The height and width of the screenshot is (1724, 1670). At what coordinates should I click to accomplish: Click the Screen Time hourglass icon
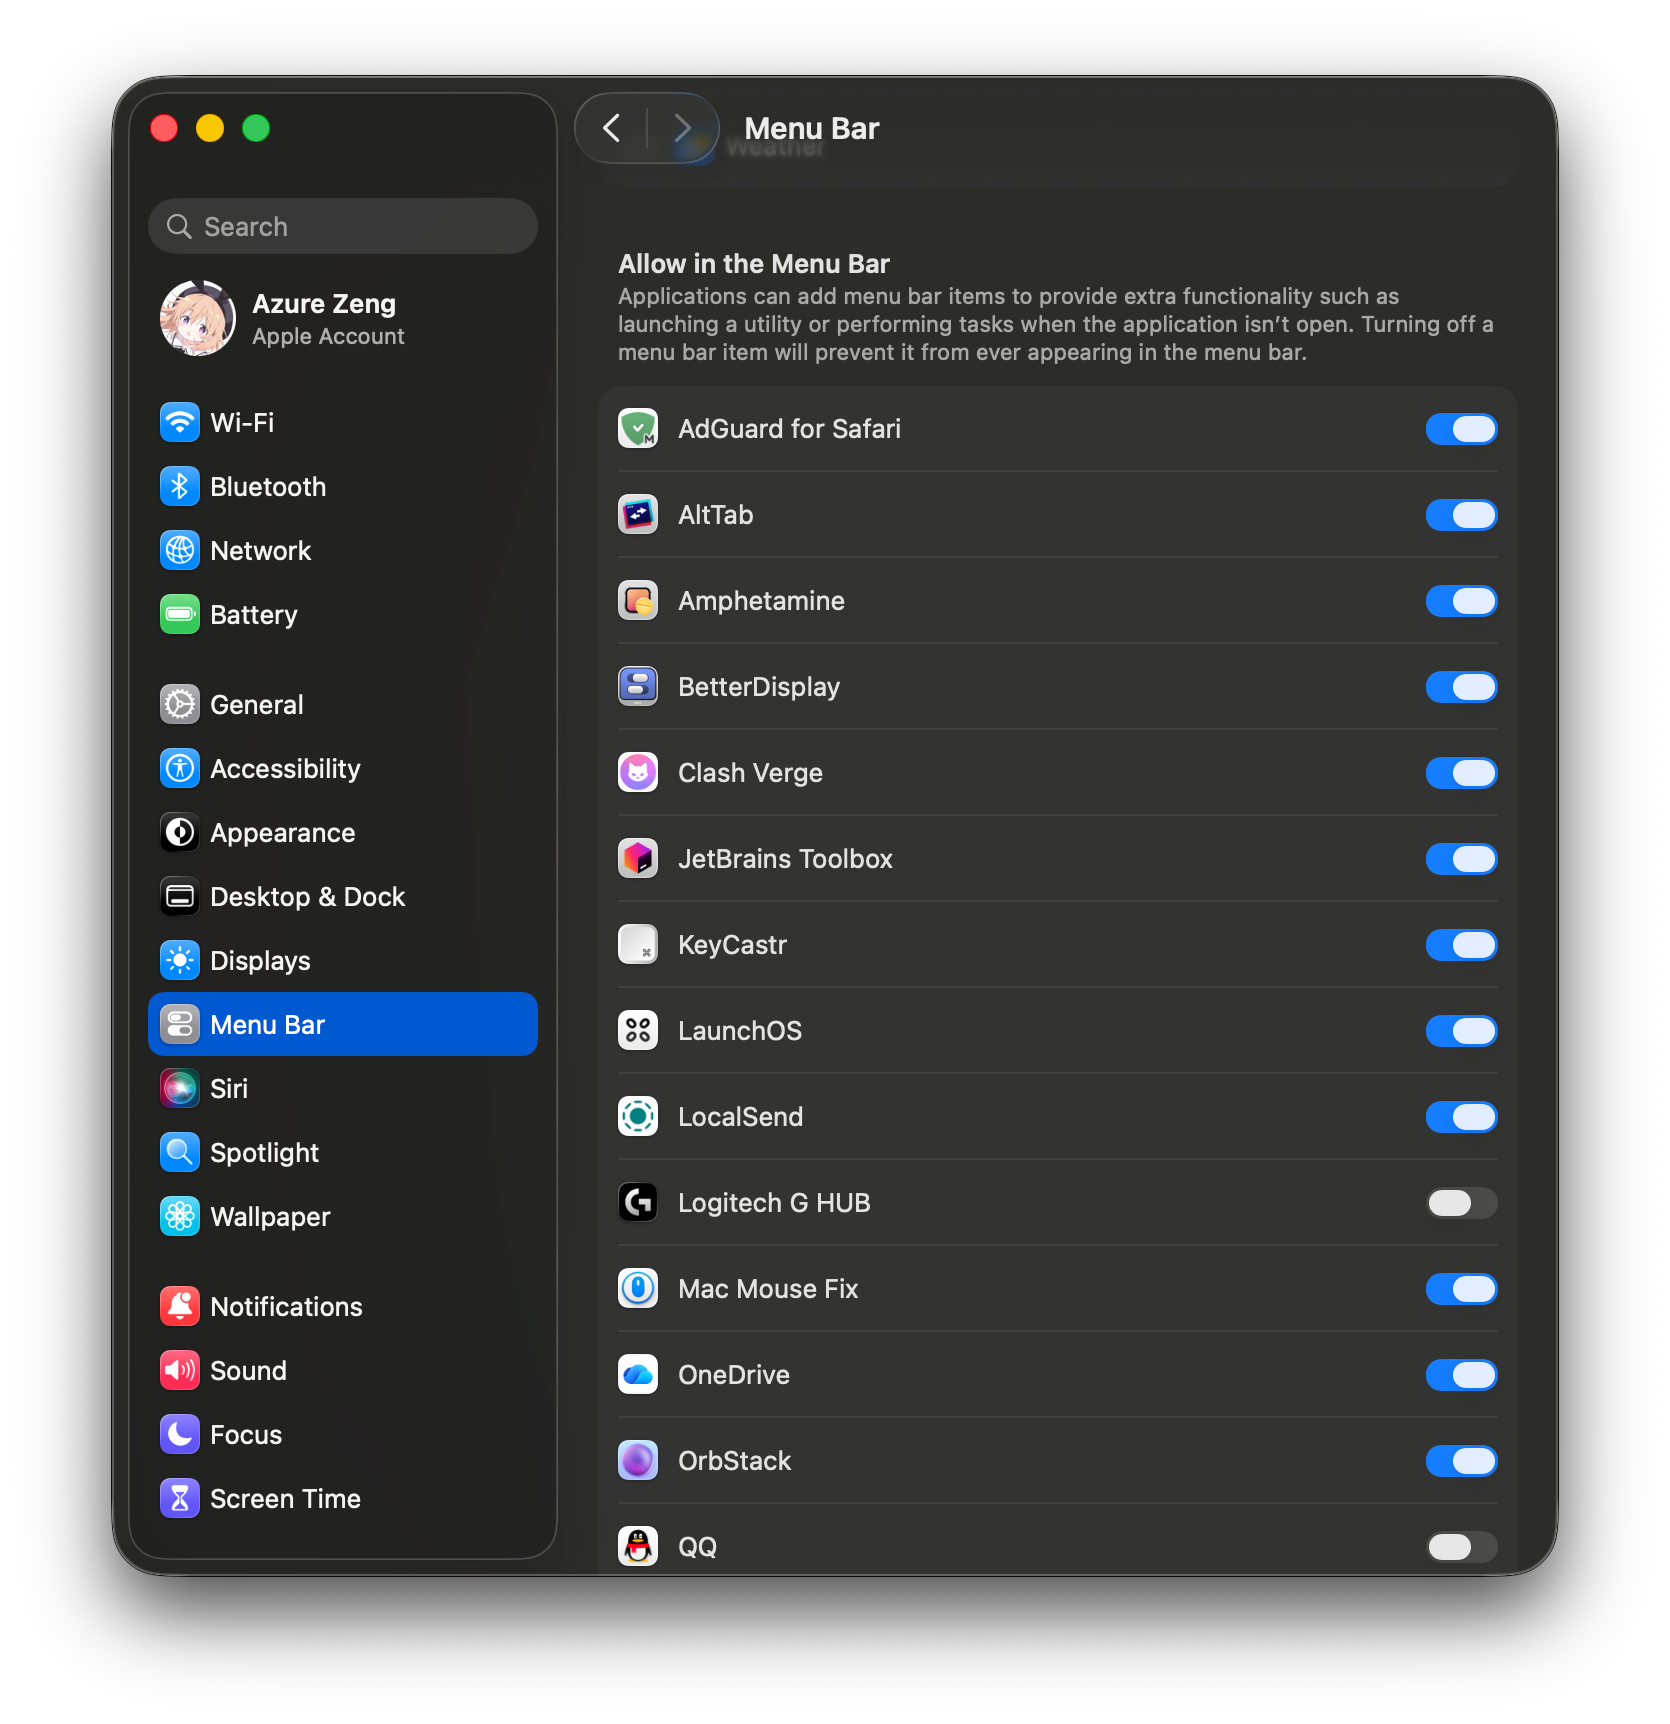[x=180, y=1499]
